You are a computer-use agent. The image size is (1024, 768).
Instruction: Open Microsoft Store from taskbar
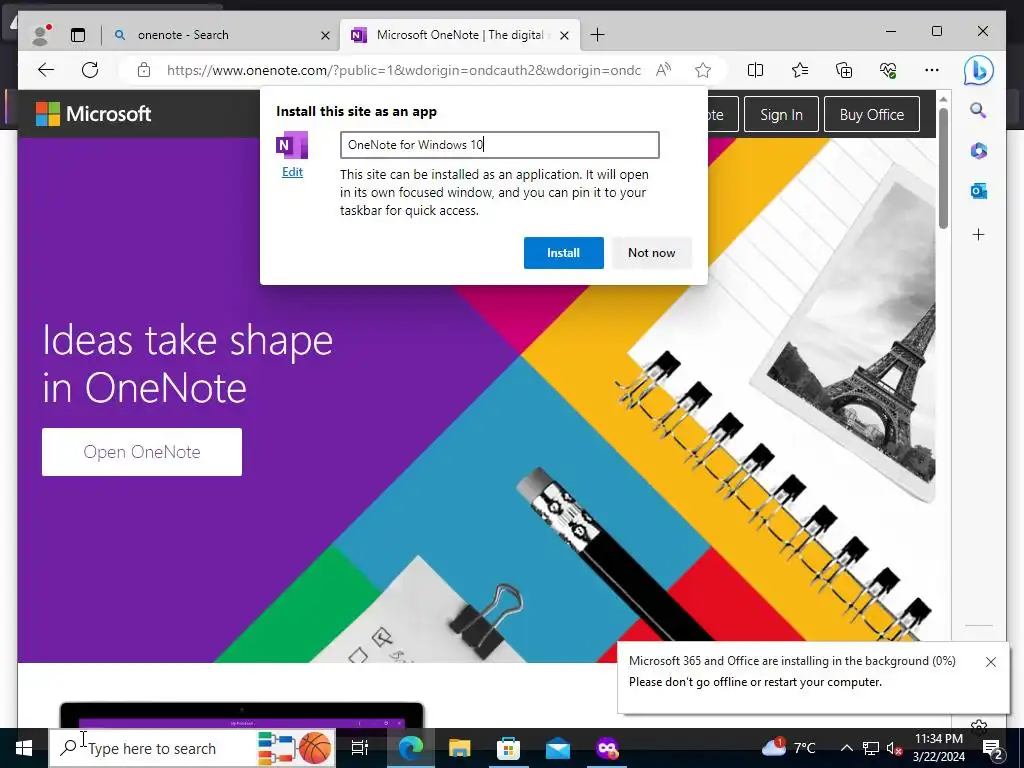click(x=508, y=748)
